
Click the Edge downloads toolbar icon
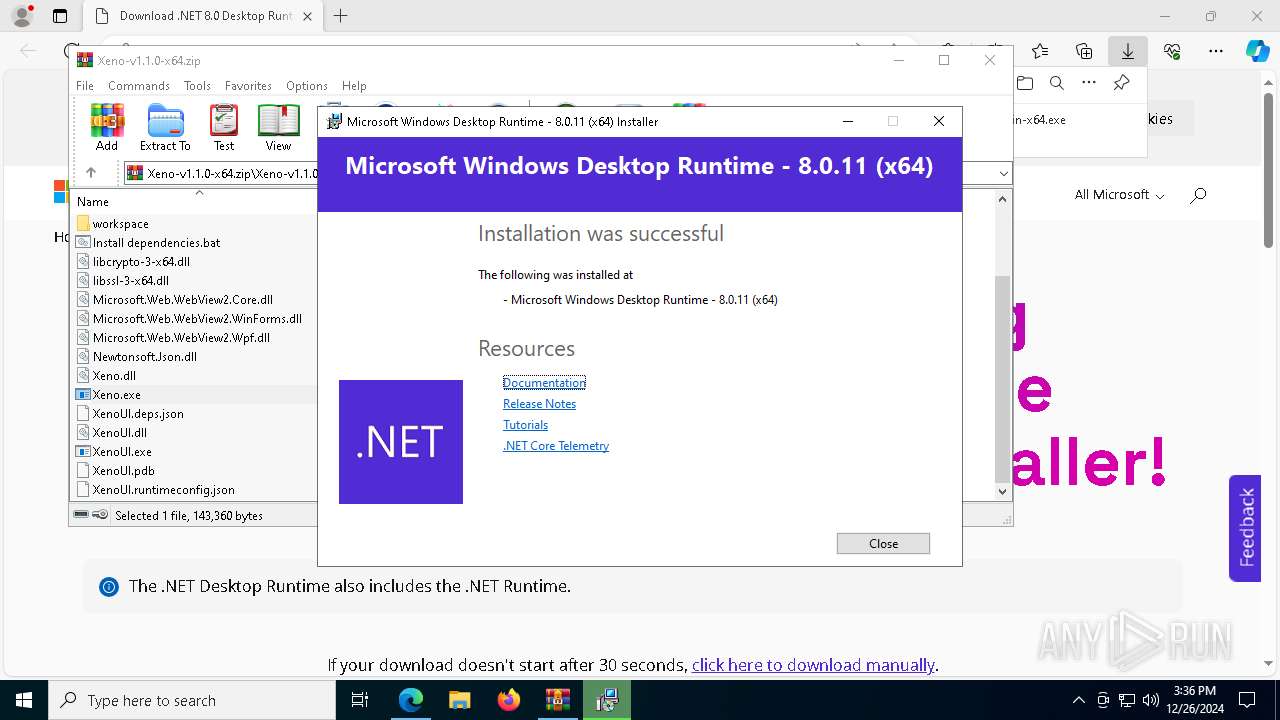point(1127,51)
